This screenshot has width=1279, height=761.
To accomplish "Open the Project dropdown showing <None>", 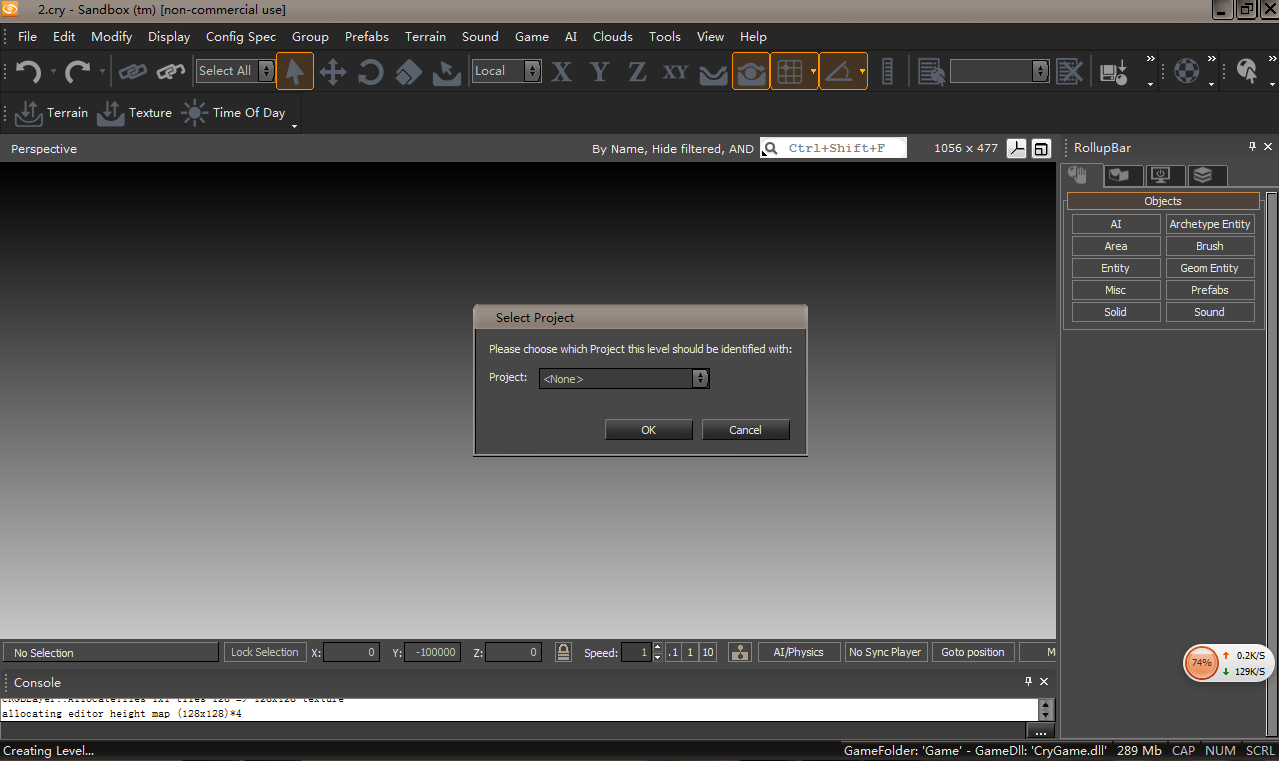I will click(x=624, y=379).
